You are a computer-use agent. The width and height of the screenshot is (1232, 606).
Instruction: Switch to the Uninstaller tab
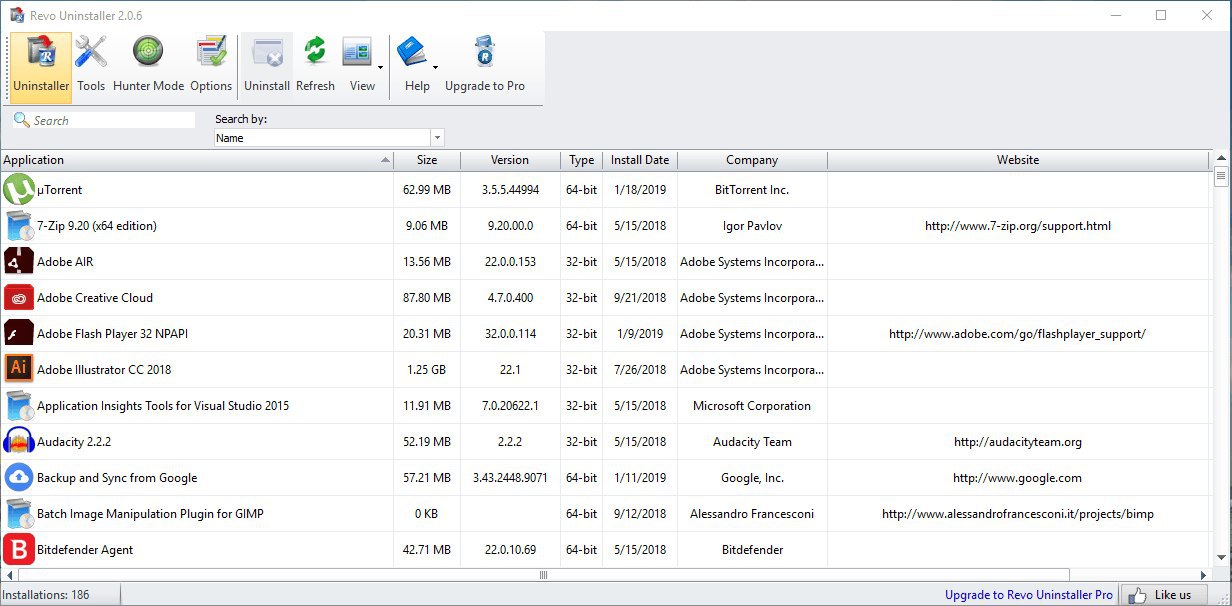coord(41,65)
